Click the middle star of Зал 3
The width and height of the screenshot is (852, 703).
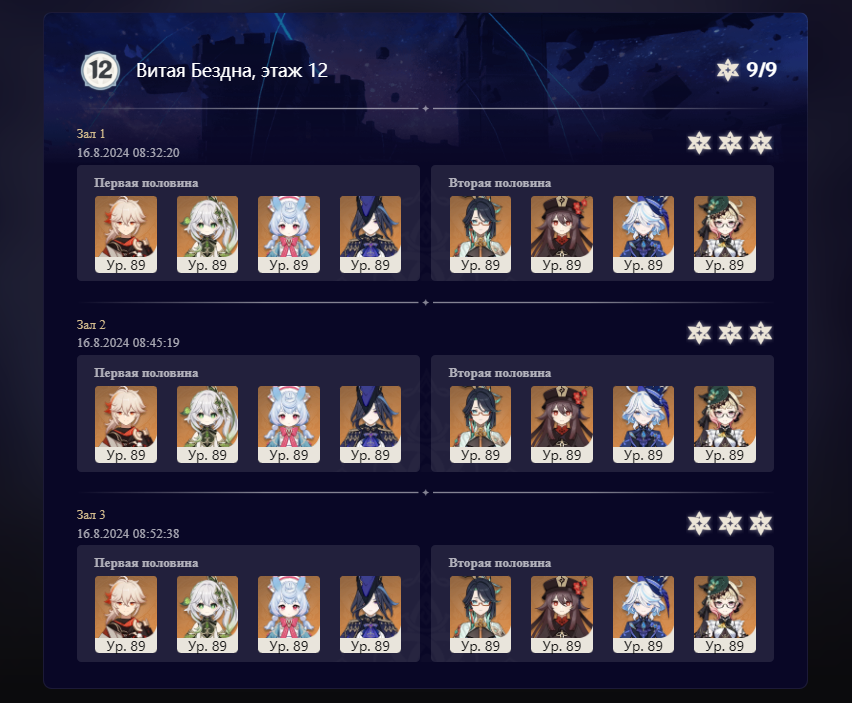coord(730,523)
